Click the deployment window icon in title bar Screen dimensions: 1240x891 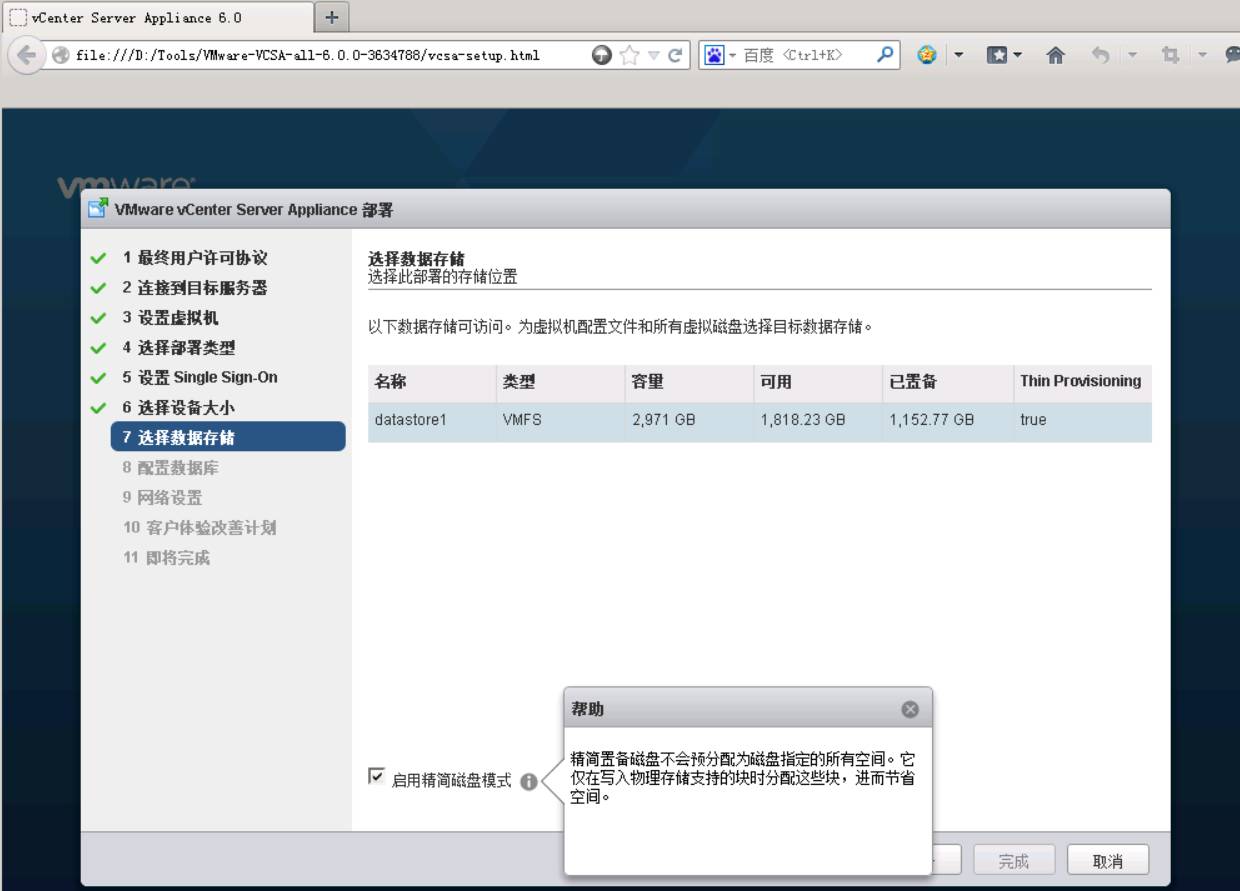tap(98, 209)
